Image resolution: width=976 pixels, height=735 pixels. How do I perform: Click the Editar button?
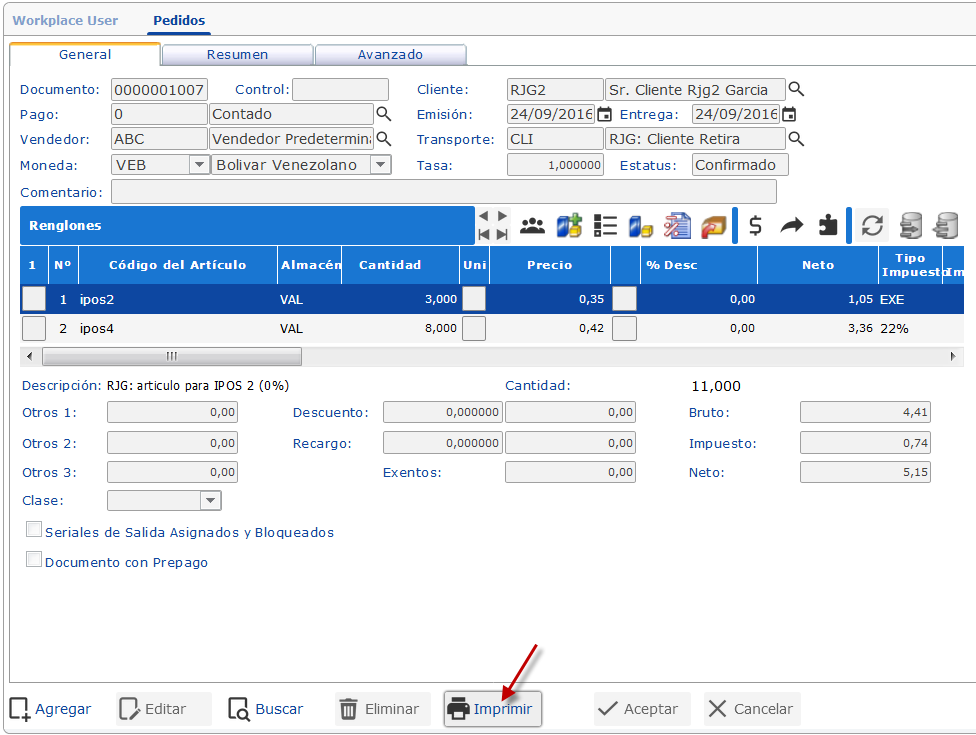tap(164, 709)
